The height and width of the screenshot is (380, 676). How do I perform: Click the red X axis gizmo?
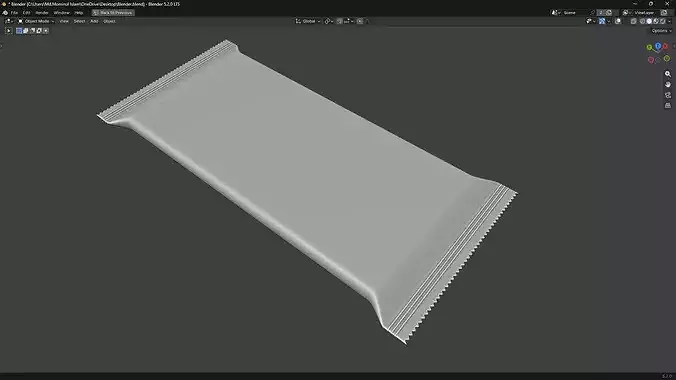(665, 46)
